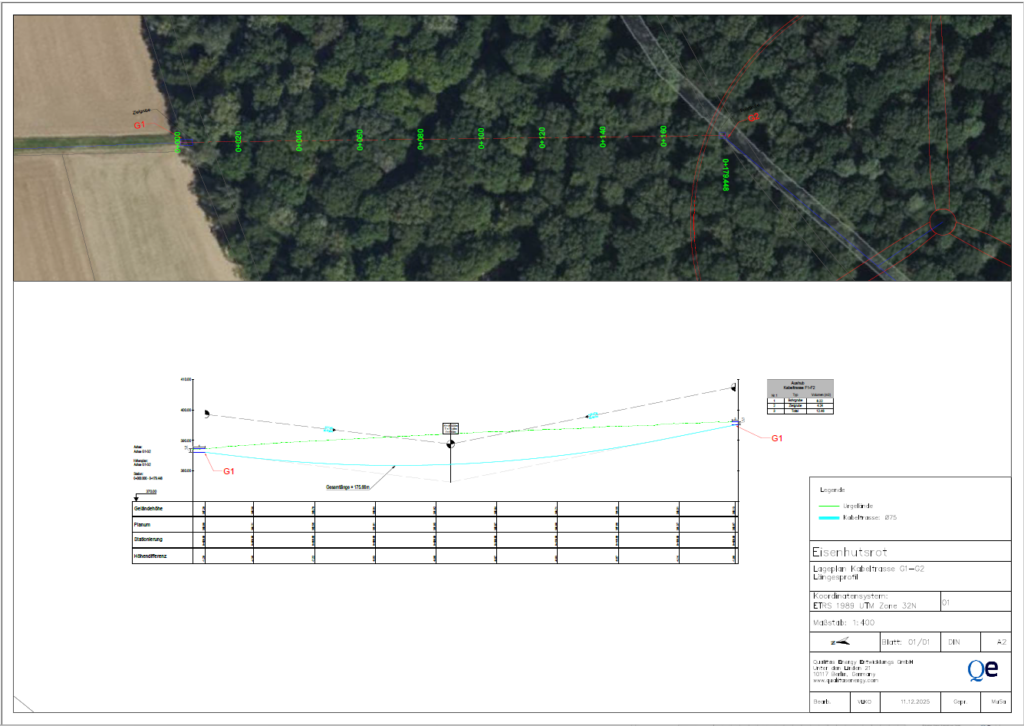Click the green Urgelände legend line
The image size is (1024, 726).
pyautogui.click(x=830, y=507)
